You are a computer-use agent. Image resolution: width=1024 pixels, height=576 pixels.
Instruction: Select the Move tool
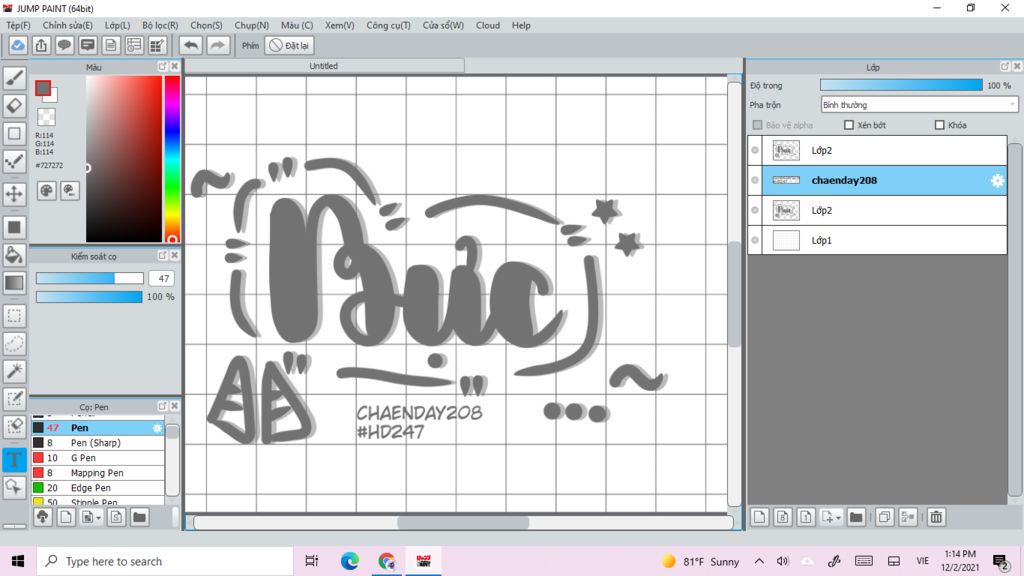[14, 194]
